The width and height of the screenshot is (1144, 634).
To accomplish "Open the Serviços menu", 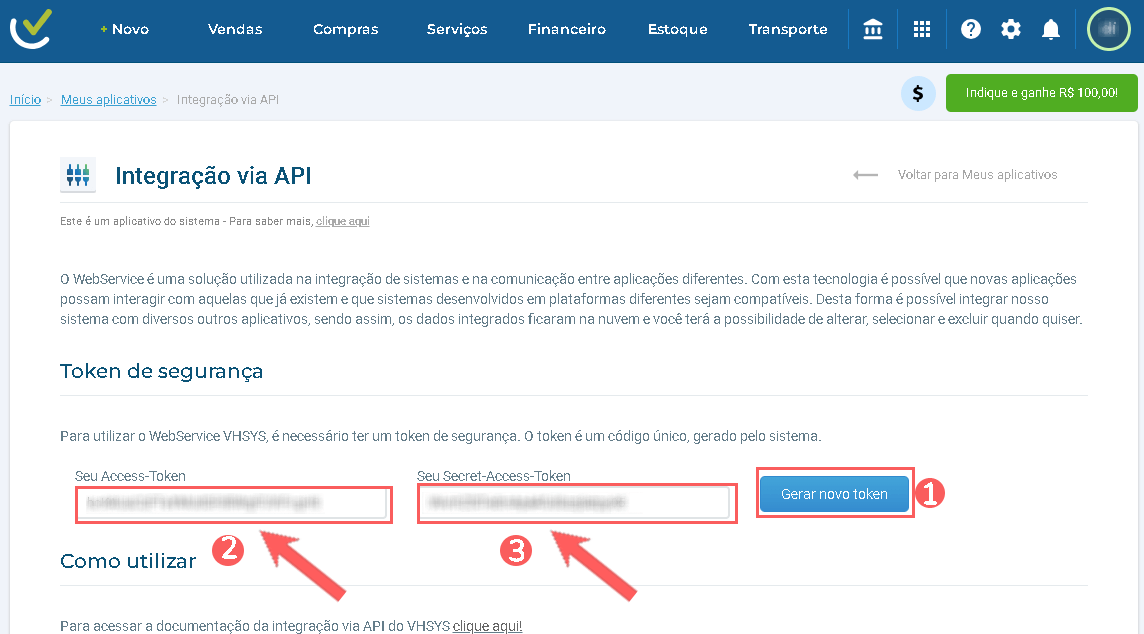I will (x=457, y=30).
